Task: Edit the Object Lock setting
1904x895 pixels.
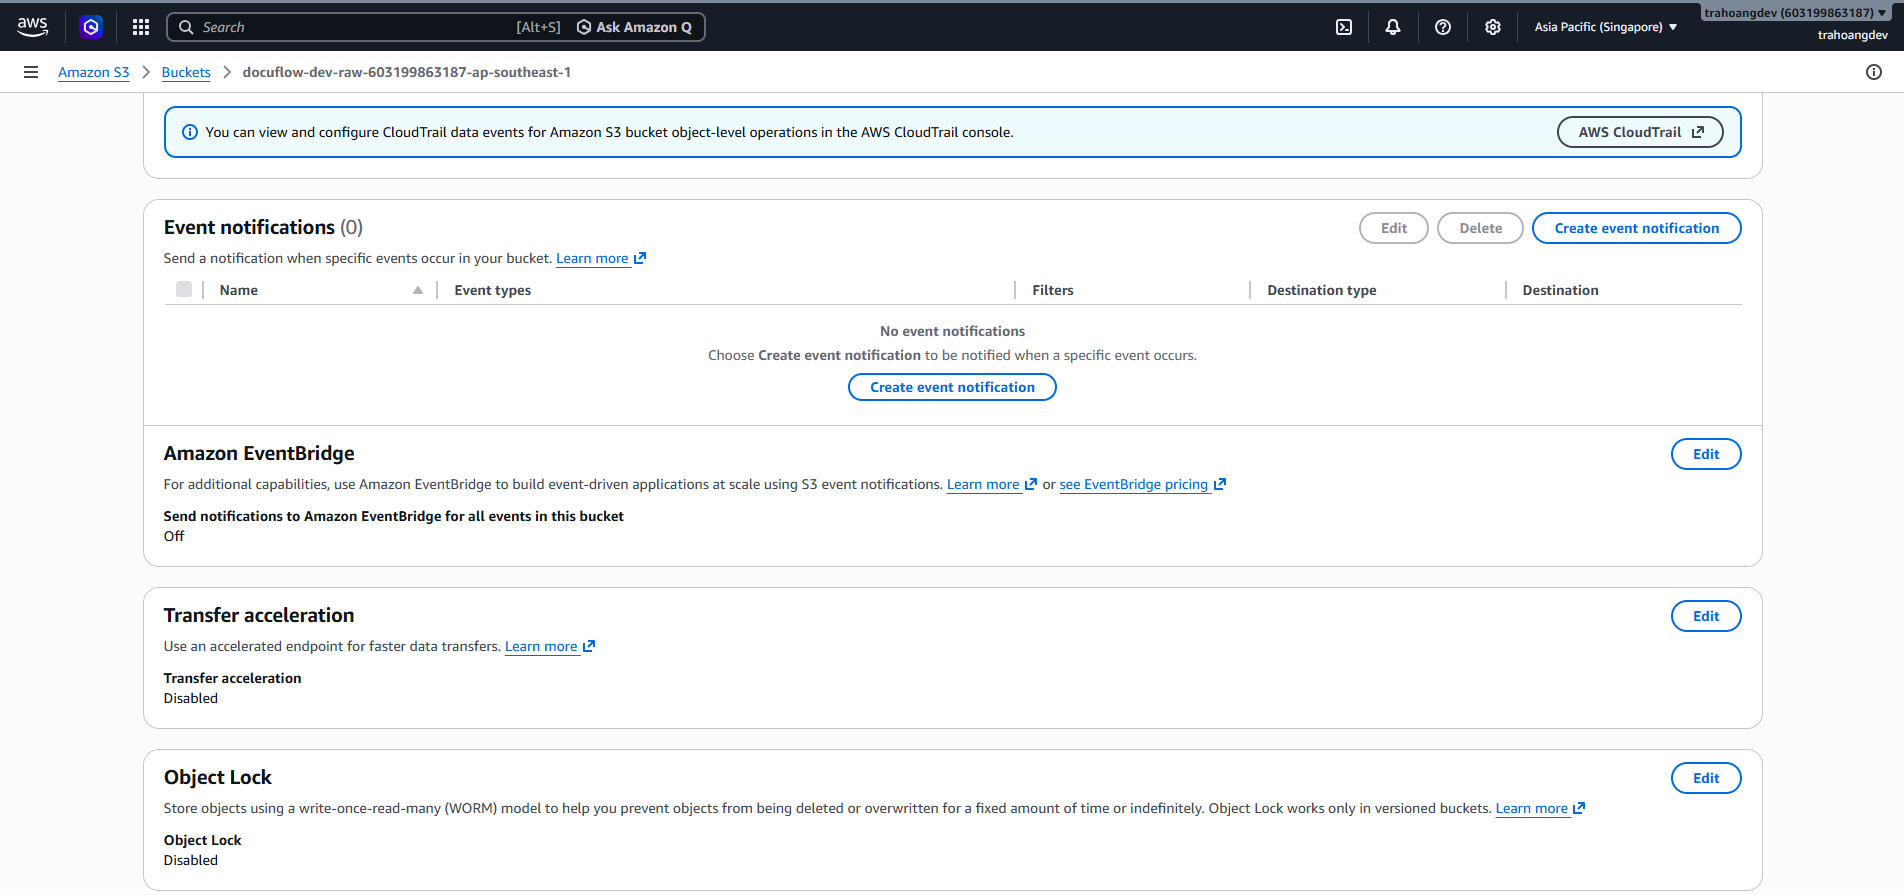Action: (x=1706, y=778)
